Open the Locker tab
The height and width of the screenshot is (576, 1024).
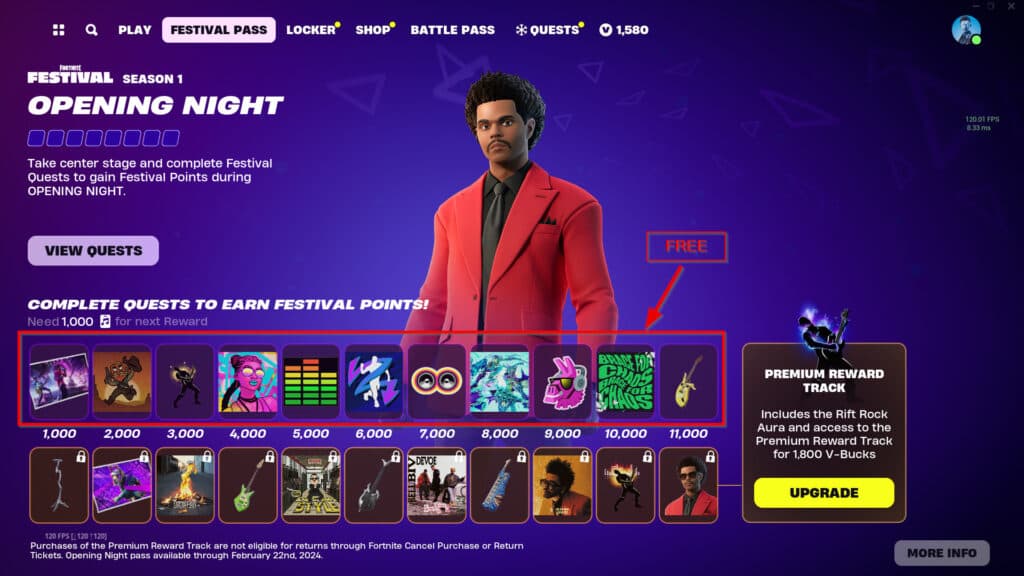pyautogui.click(x=312, y=30)
